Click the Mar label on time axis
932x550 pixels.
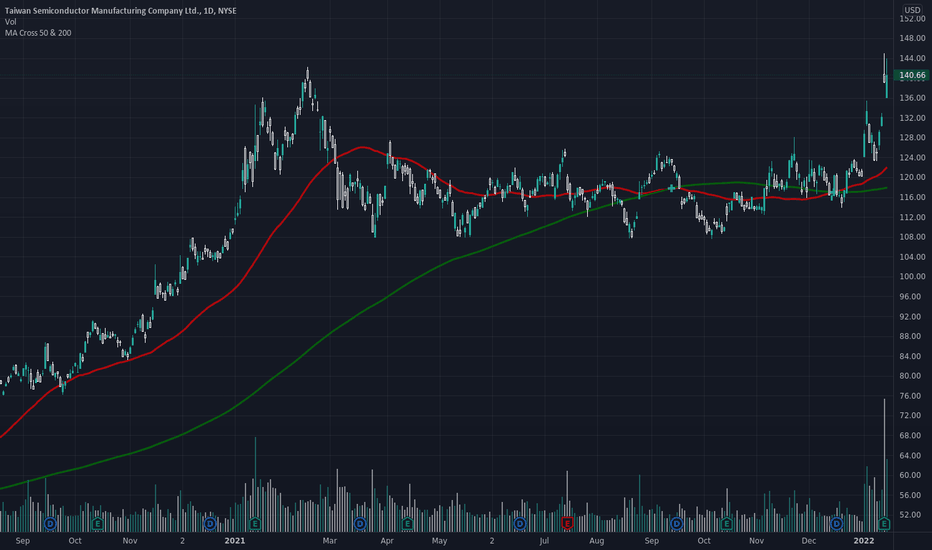coord(329,540)
